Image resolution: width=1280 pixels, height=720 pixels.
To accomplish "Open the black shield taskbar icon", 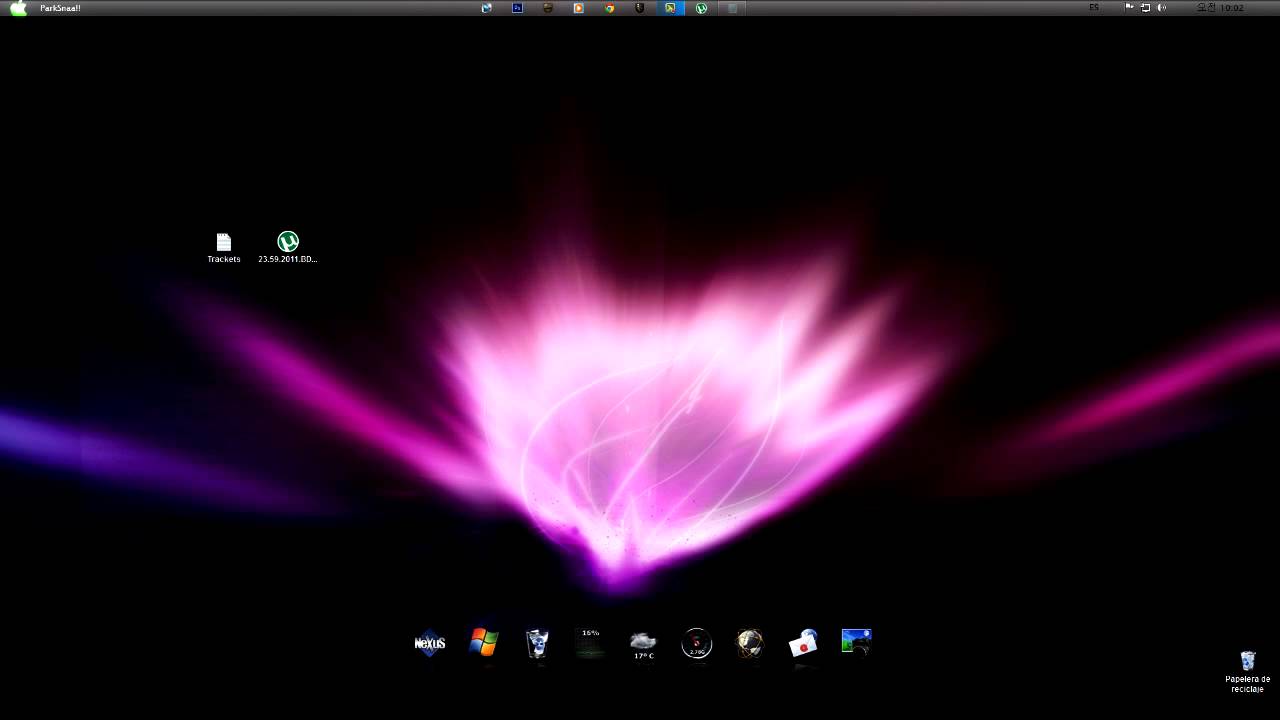I will click(640, 7).
